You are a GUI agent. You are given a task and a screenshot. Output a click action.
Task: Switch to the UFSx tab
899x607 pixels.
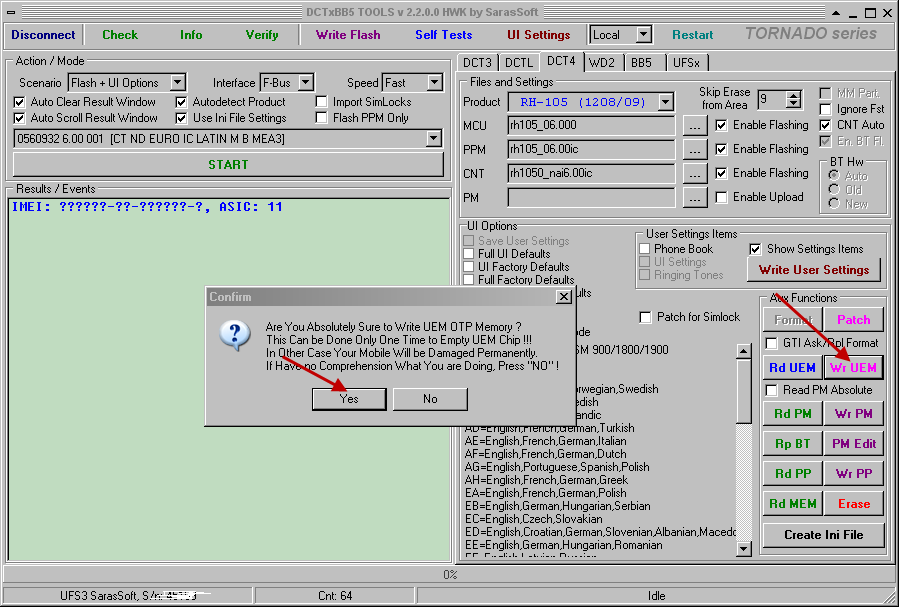pos(686,62)
